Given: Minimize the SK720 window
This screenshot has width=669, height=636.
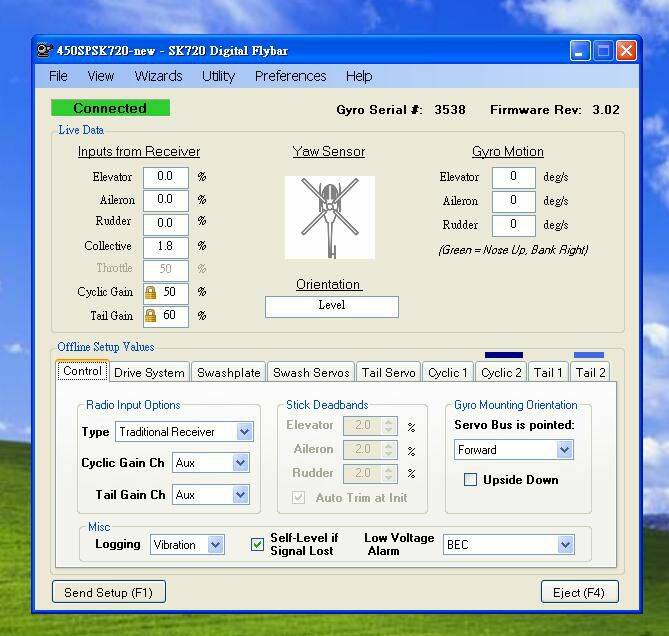Looking at the screenshot, I should click(x=580, y=51).
